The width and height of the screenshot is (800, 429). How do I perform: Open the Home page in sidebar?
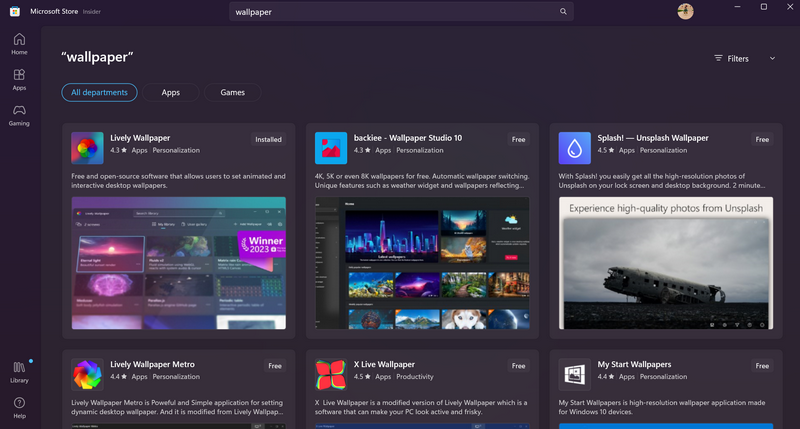(19, 44)
